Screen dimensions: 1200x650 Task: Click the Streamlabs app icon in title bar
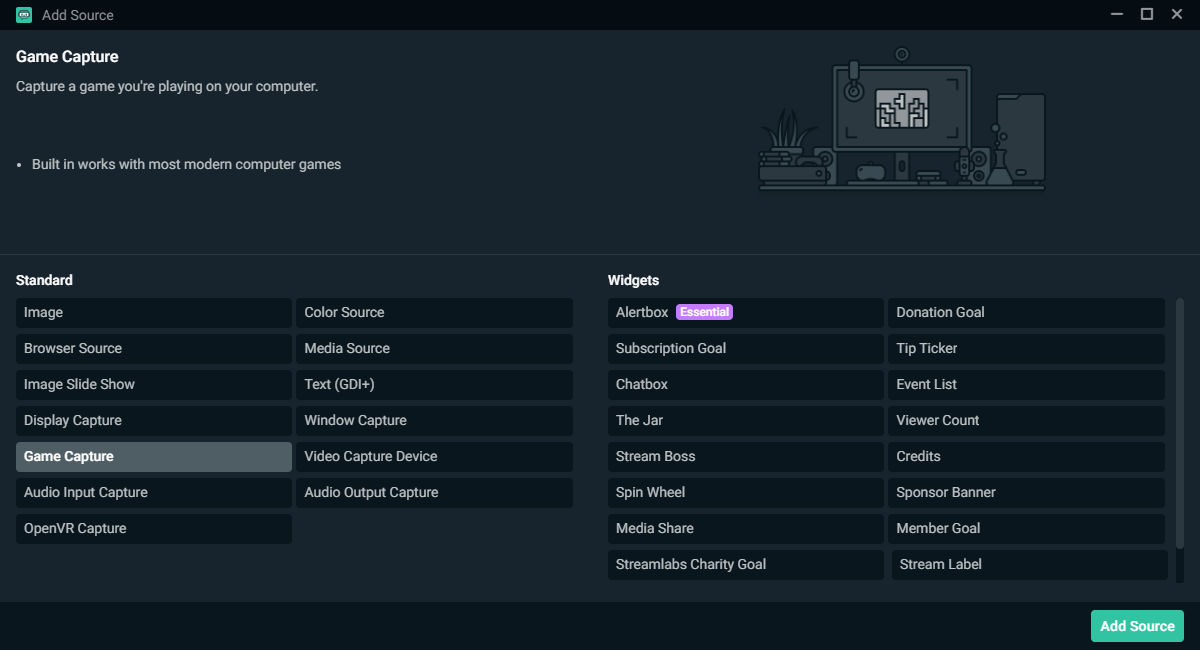(24, 15)
